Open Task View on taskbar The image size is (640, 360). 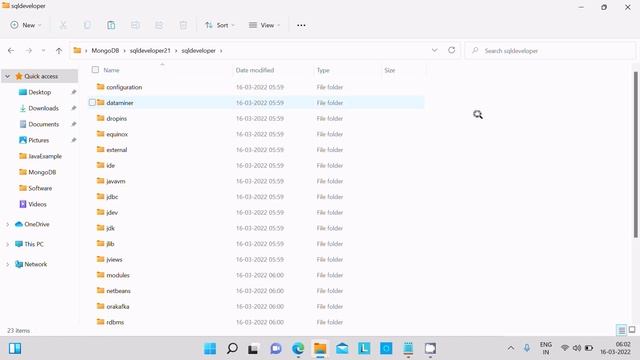click(253, 349)
